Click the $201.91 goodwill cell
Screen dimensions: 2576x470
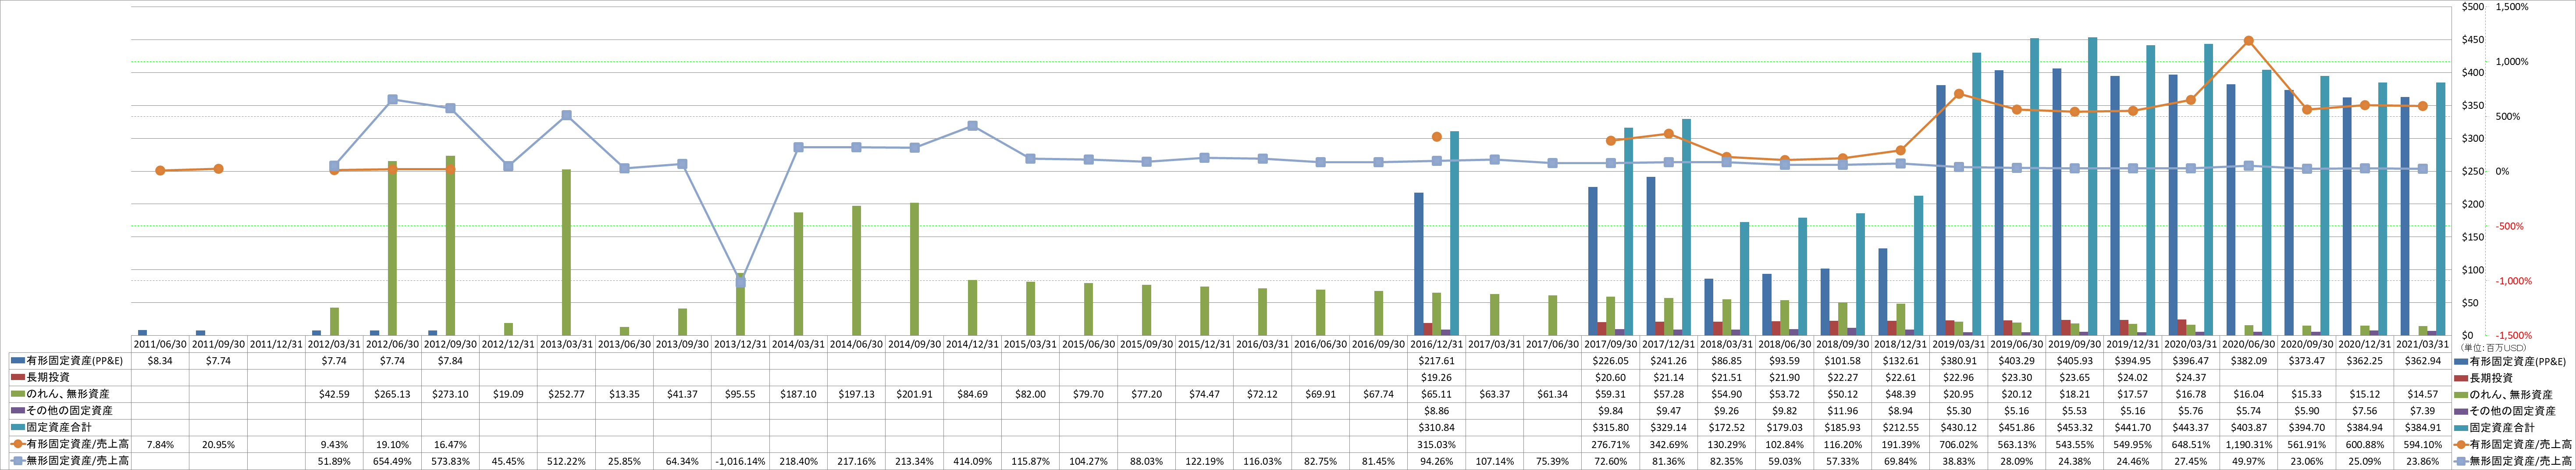pyautogui.click(x=914, y=394)
